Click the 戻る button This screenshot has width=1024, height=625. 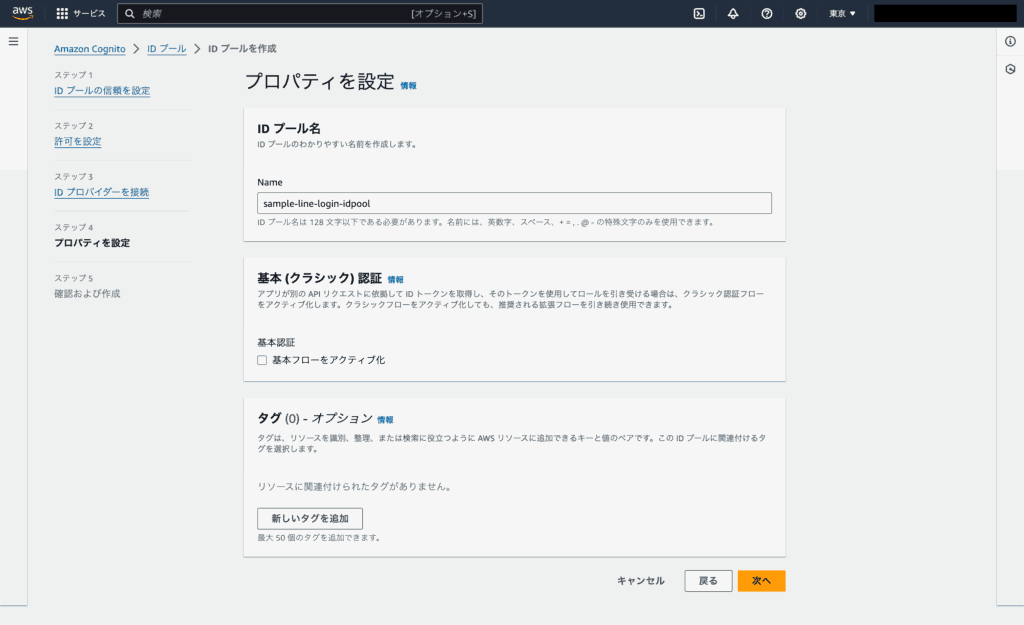708,581
